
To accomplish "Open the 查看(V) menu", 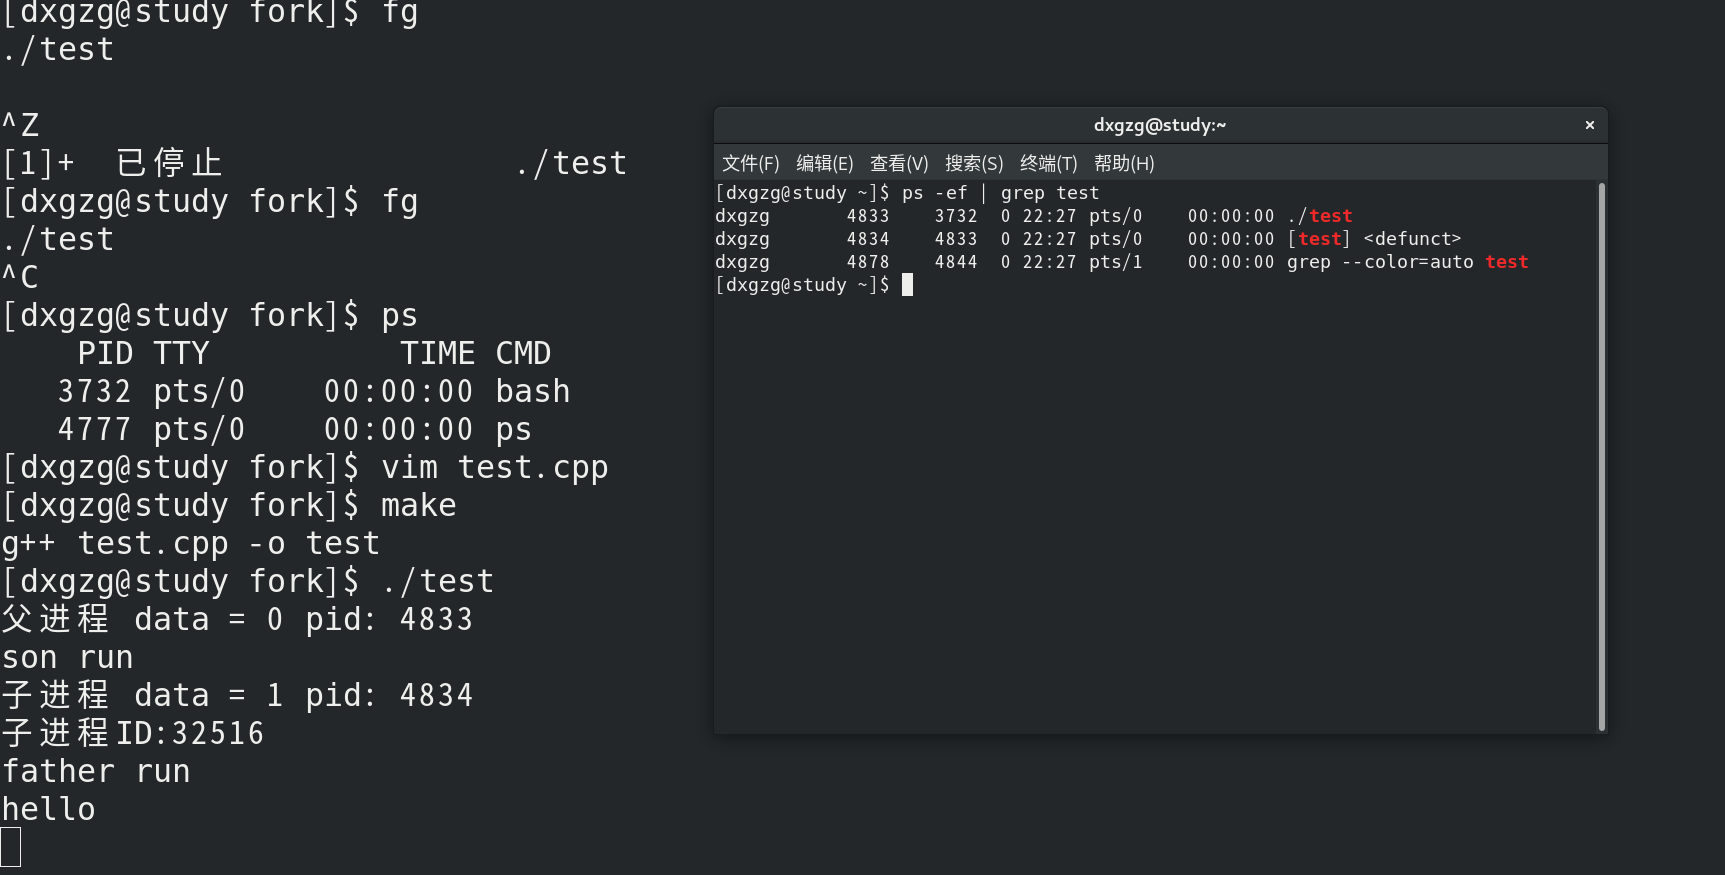I will [898, 163].
